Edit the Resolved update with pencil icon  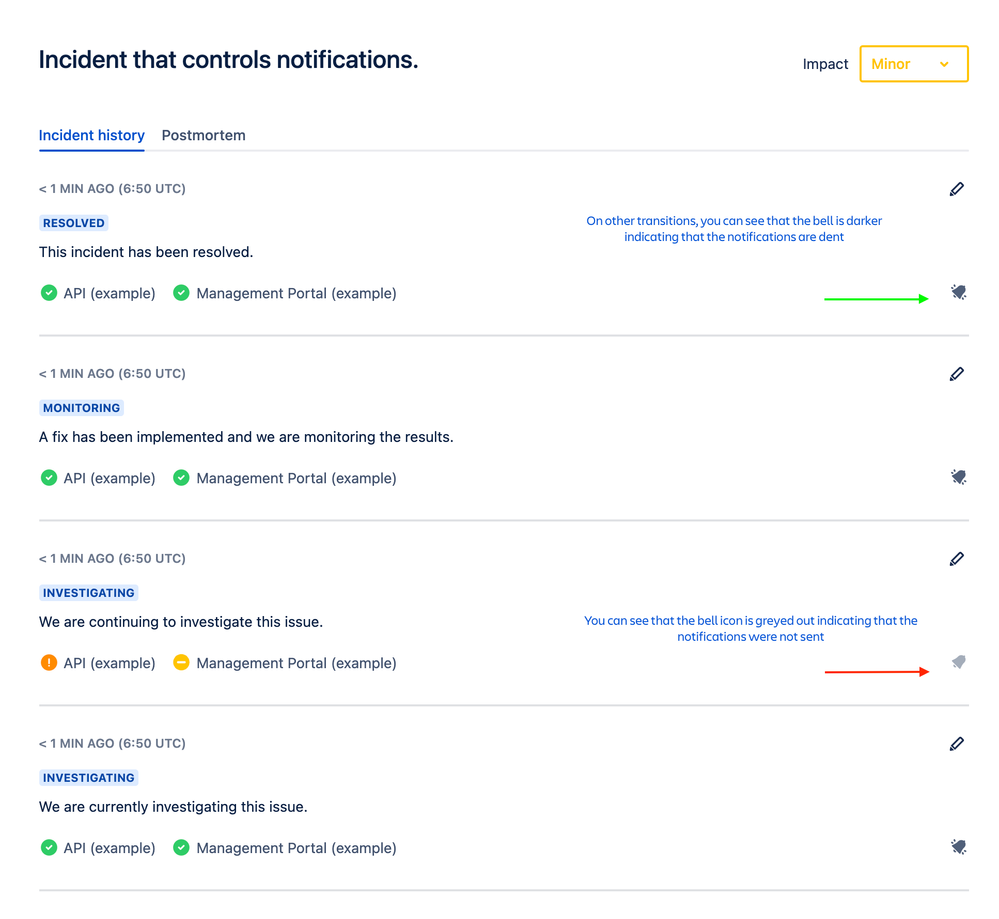pyautogui.click(x=957, y=189)
